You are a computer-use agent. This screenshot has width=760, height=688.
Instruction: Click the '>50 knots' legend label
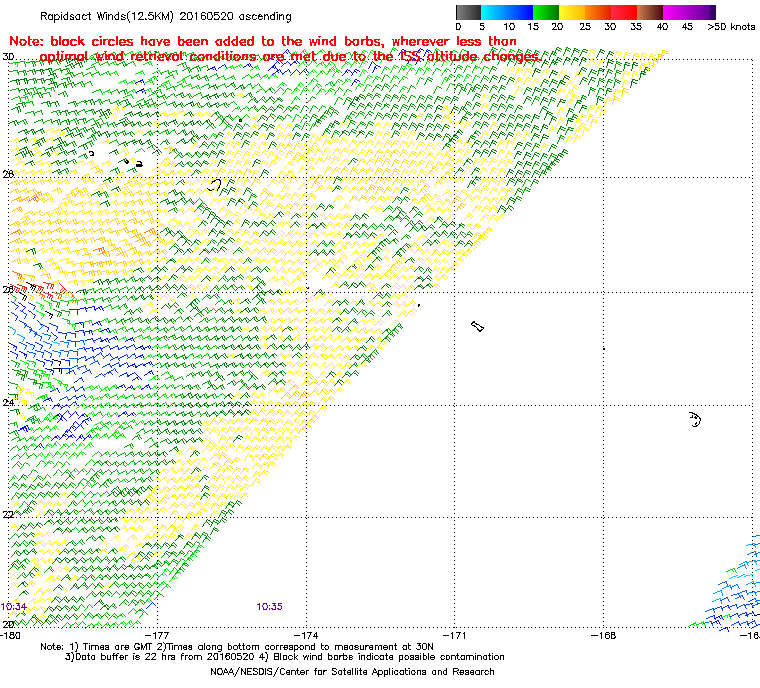click(x=731, y=27)
